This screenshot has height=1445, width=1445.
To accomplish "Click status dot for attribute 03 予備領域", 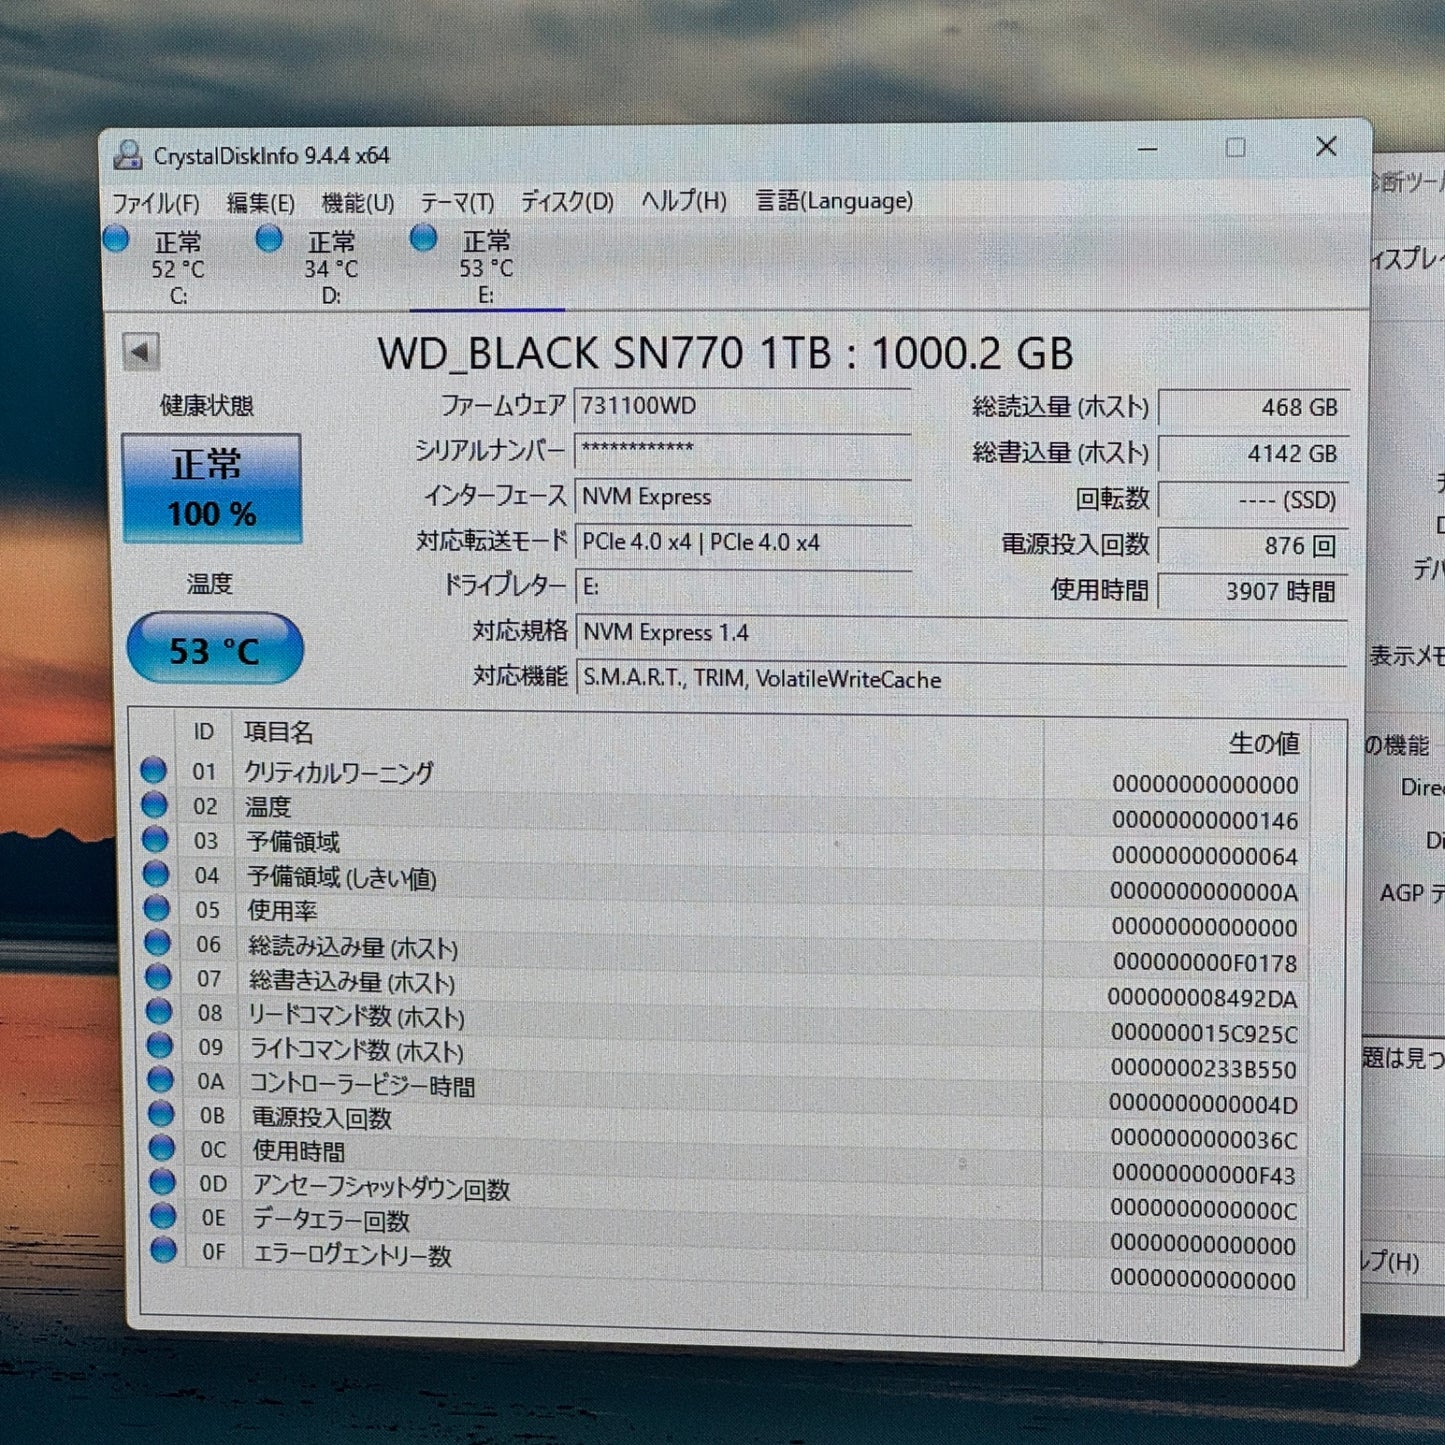I will pyautogui.click(x=155, y=839).
